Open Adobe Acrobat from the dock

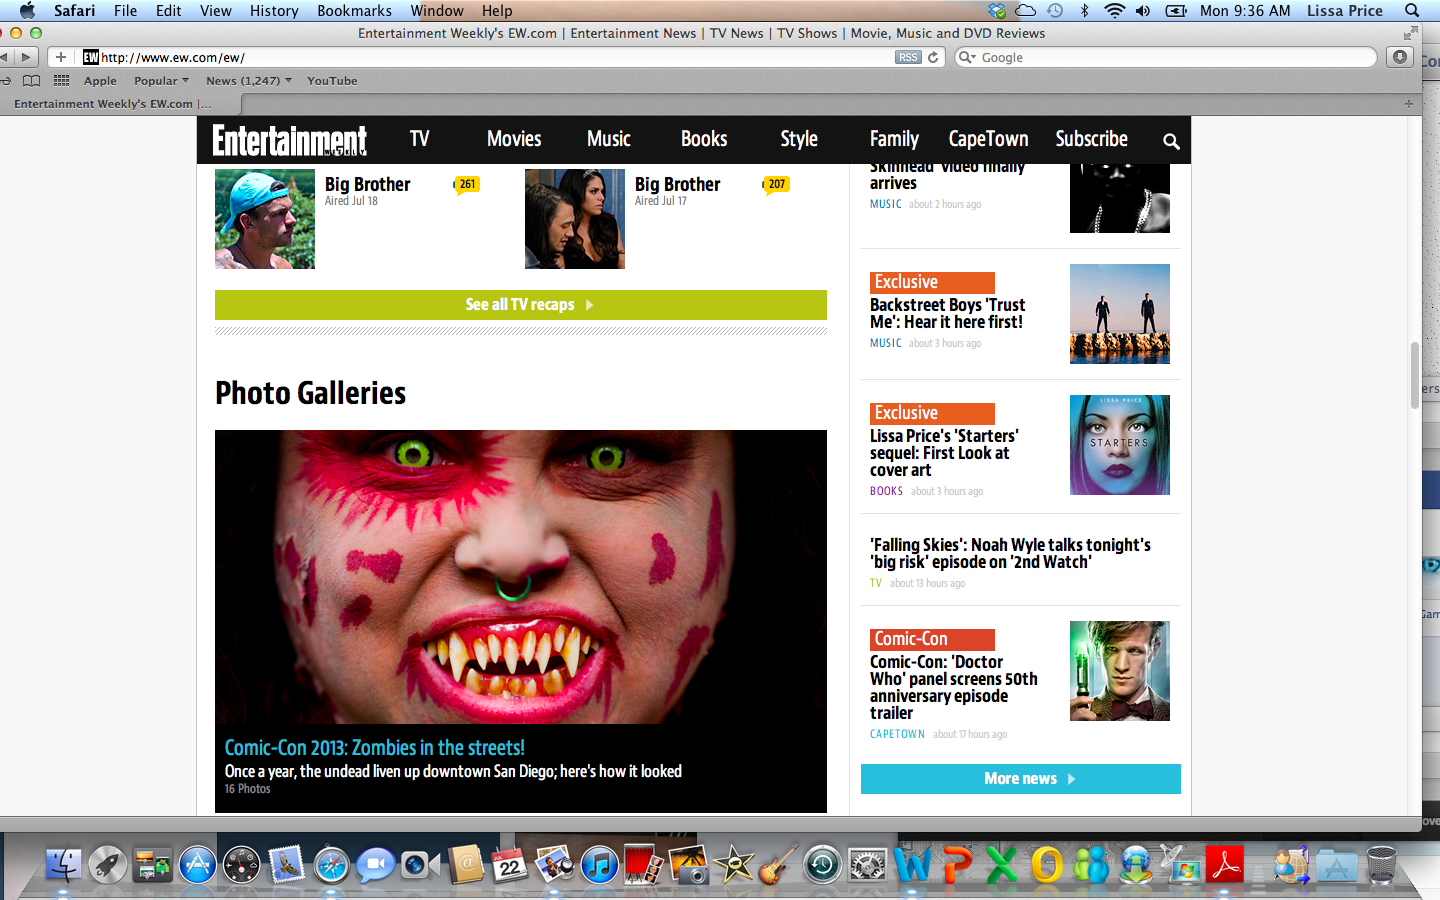(x=1225, y=865)
